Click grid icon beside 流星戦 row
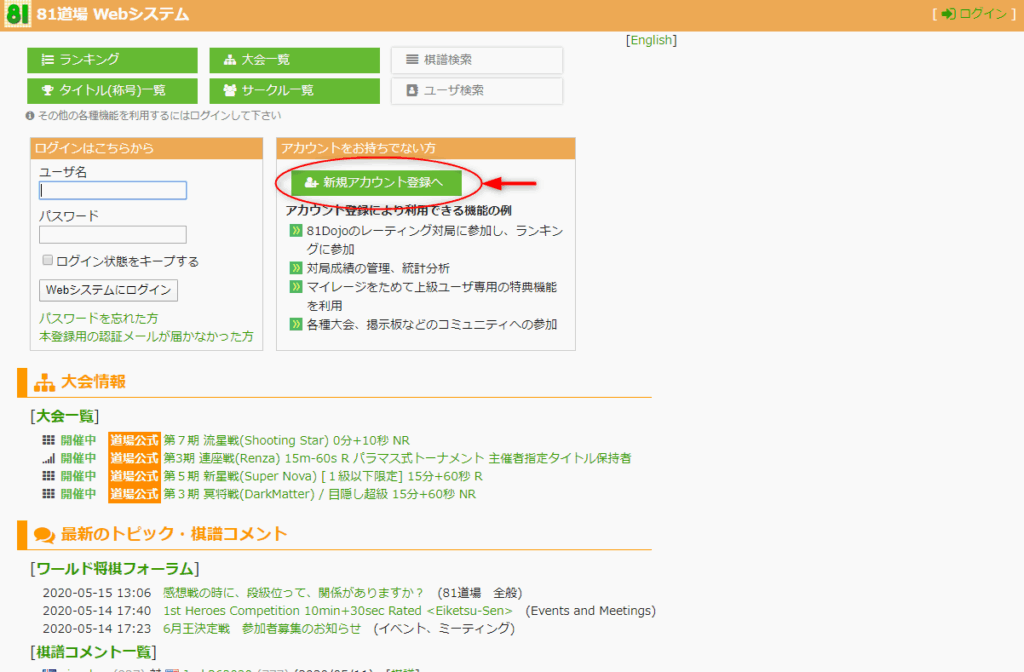This screenshot has height=672, width=1024. (48, 440)
